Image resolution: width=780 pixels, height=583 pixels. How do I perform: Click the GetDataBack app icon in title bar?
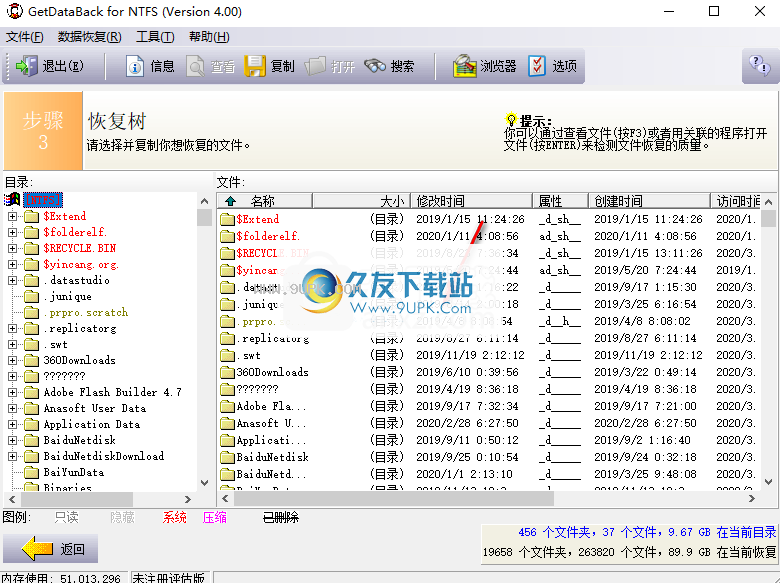click(x=14, y=11)
